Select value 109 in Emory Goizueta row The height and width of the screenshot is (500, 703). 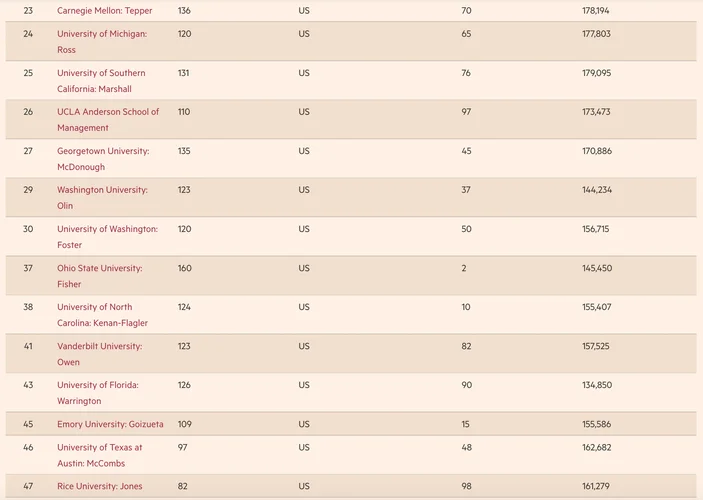(x=185, y=424)
